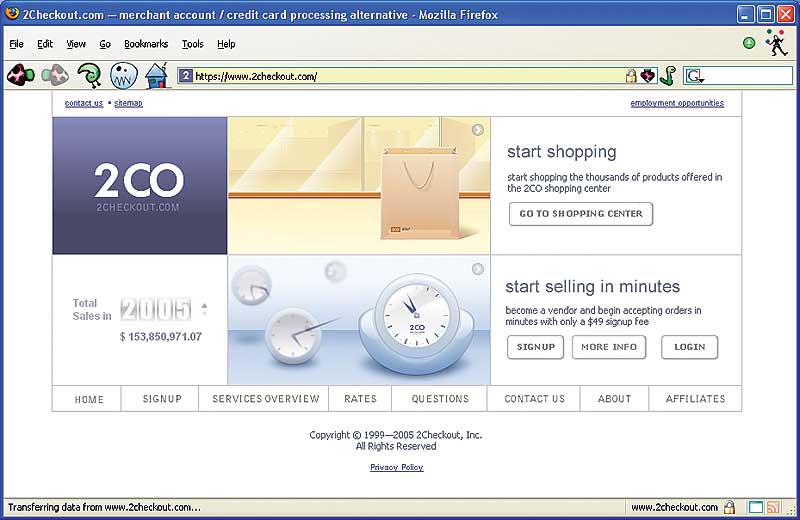Image resolution: width=800 pixels, height=520 pixels.
Task: Click the status bar padlock icon
Action: [x=730, y=507]
